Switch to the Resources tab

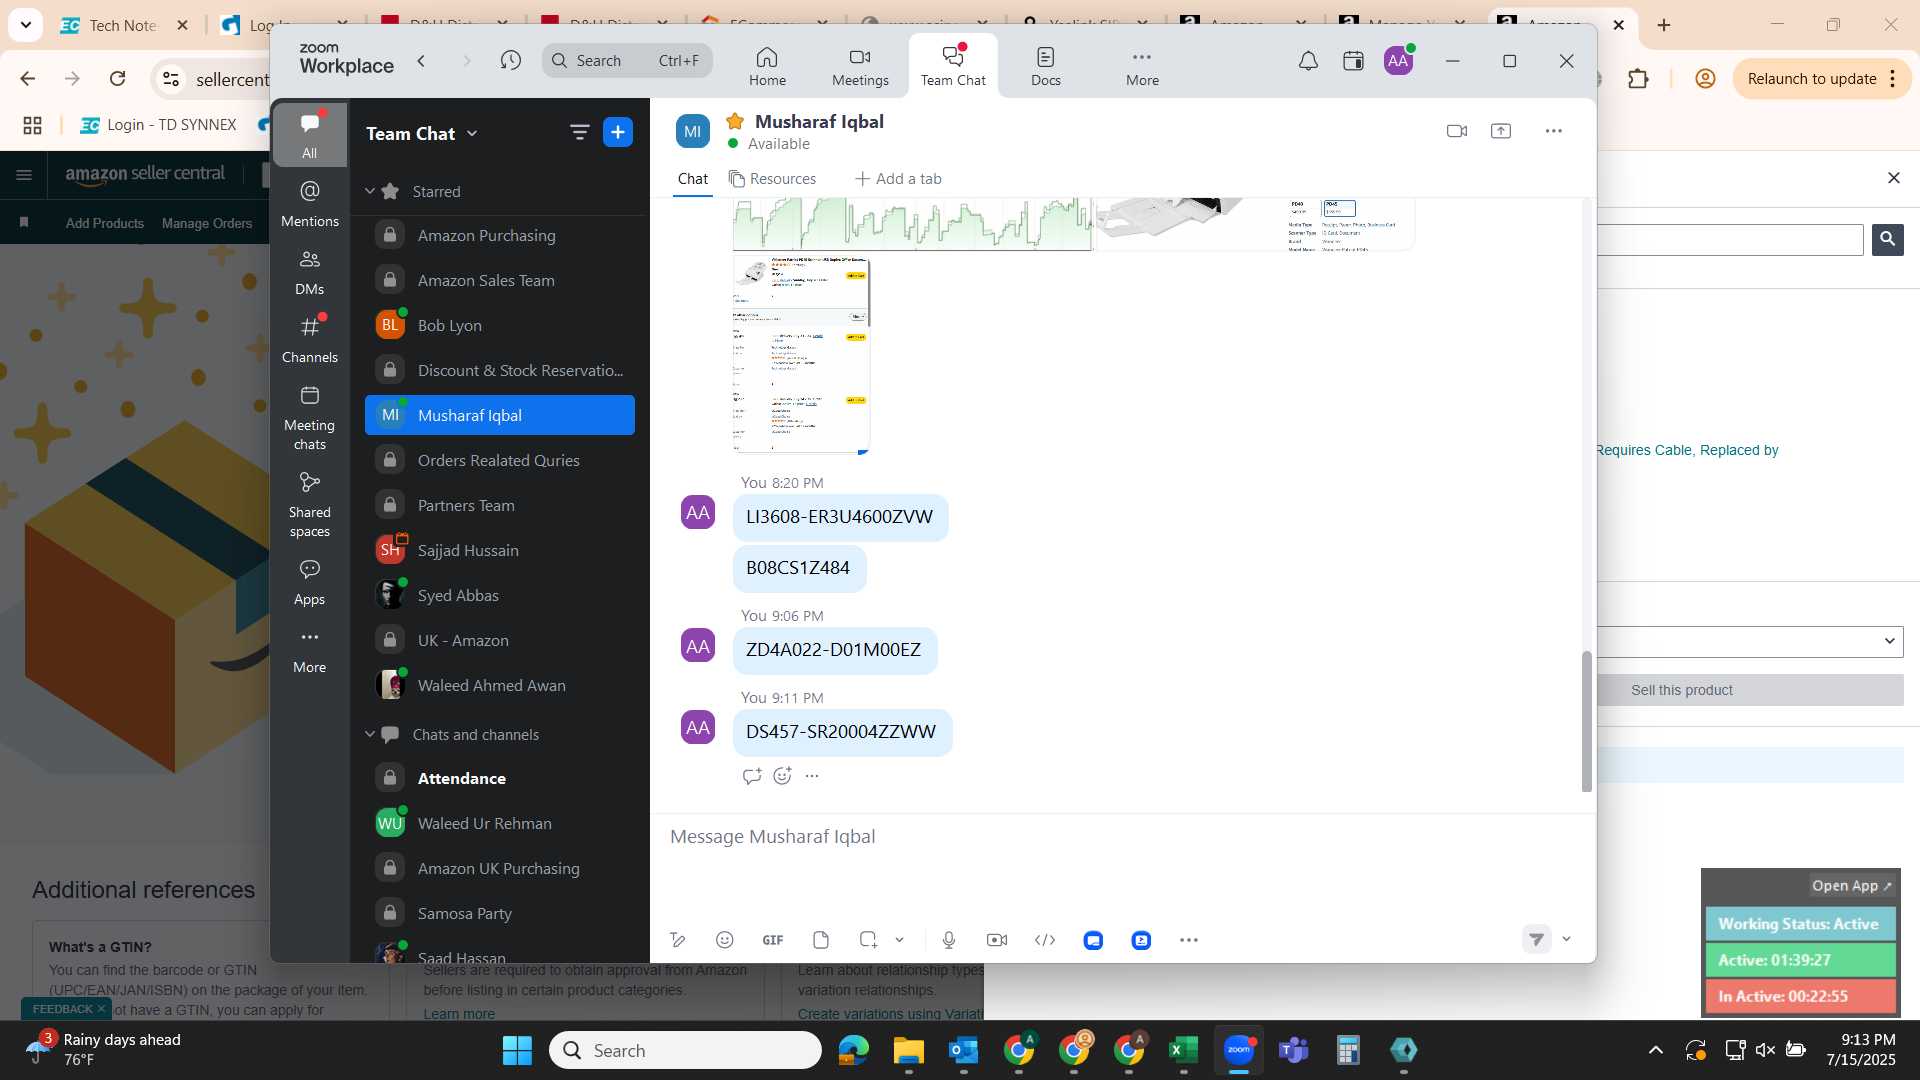pos(772,179)
